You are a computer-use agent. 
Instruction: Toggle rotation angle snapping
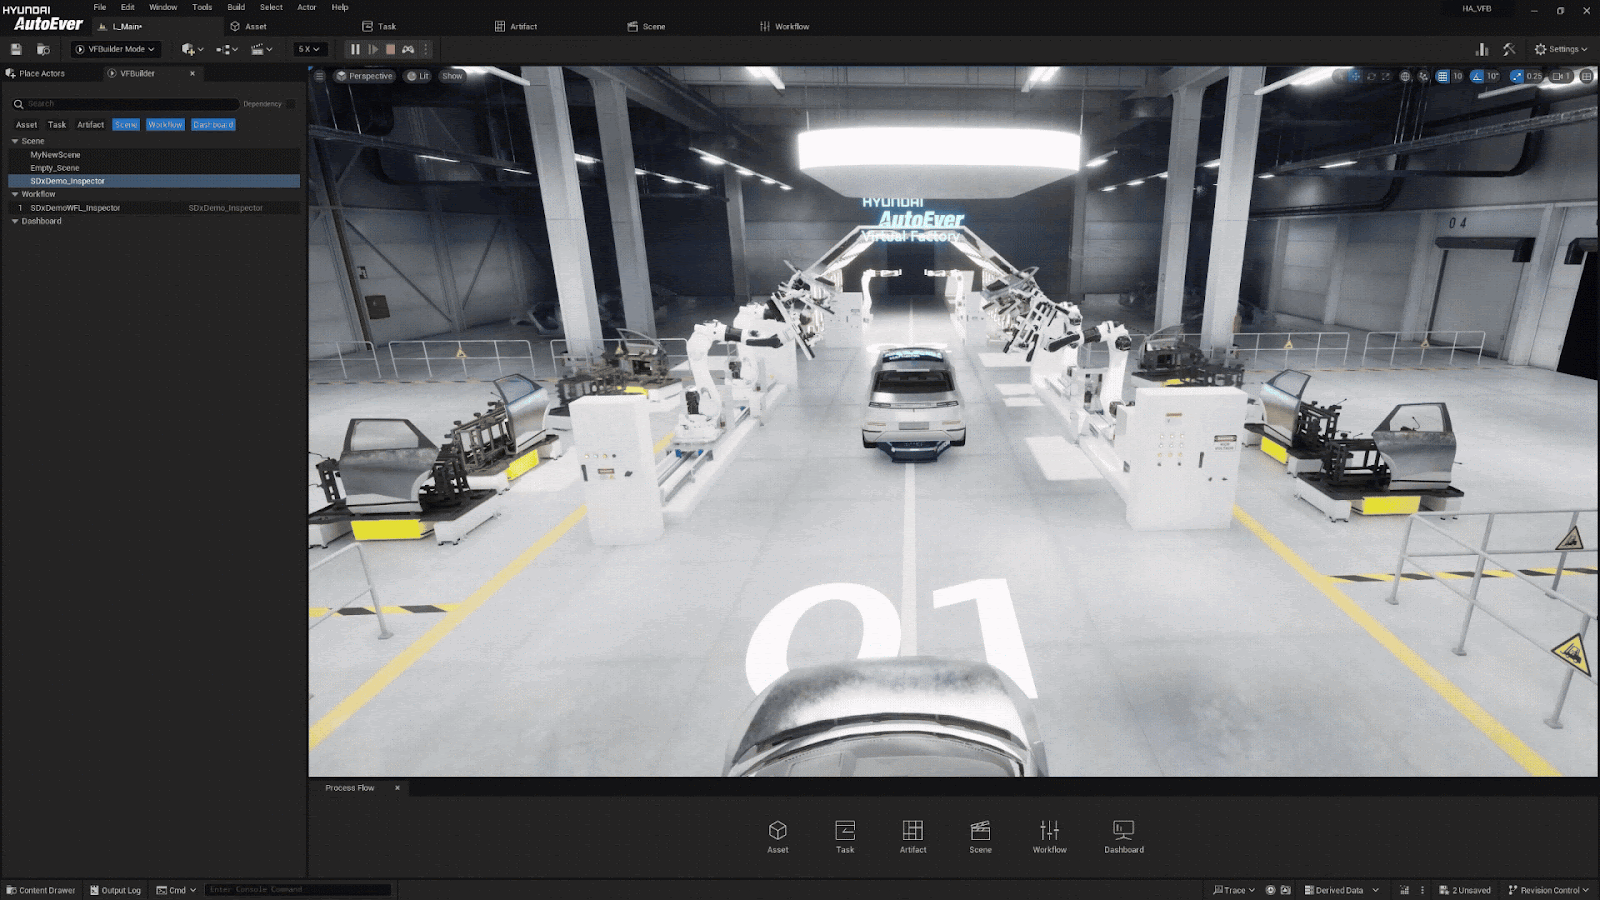(x=1477, y=76)
